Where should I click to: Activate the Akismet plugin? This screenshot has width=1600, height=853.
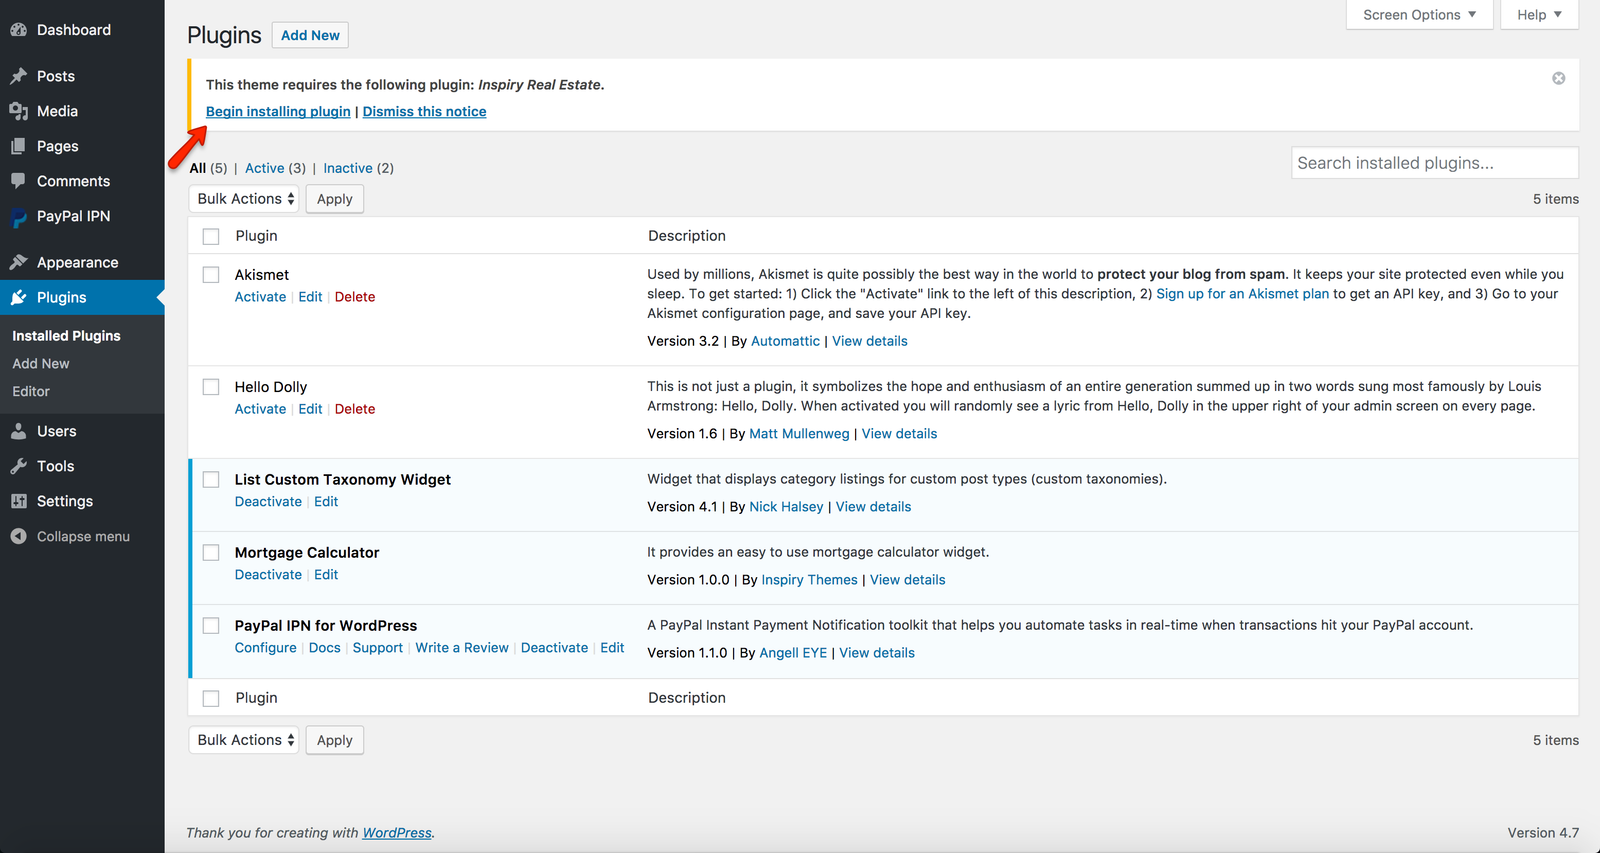(x=260, y=297)
